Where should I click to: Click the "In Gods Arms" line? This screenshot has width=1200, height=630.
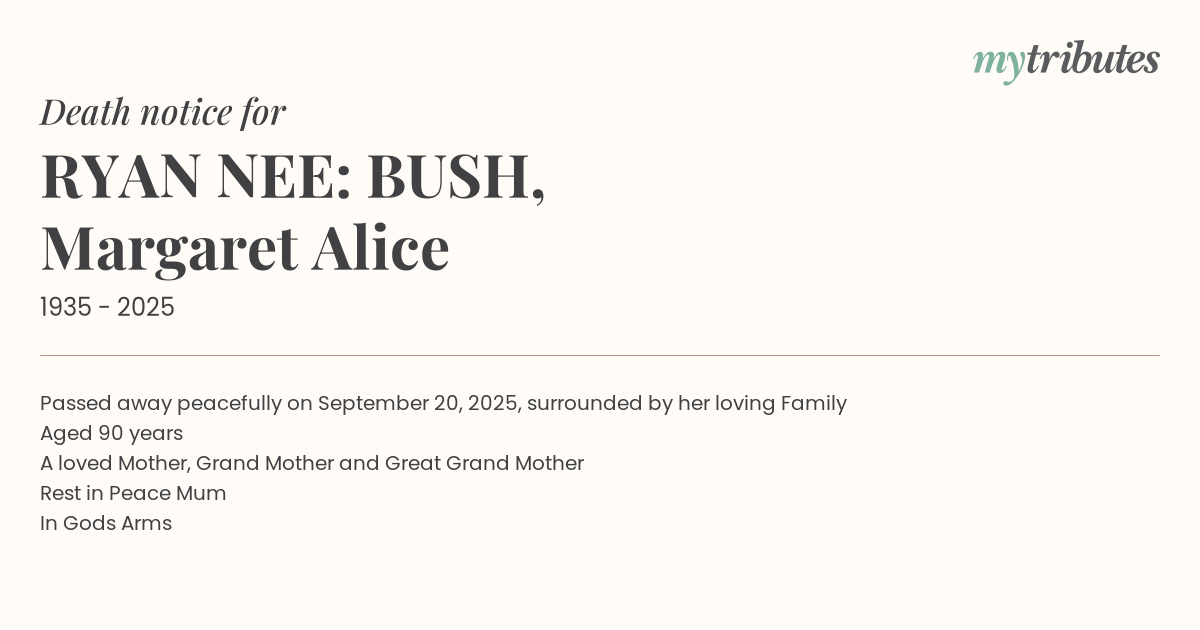coord(106,523)
